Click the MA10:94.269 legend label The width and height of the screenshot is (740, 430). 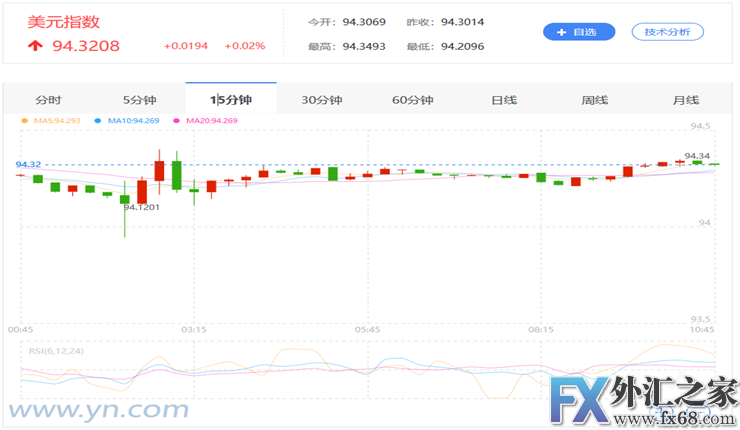tap(134, 121)
